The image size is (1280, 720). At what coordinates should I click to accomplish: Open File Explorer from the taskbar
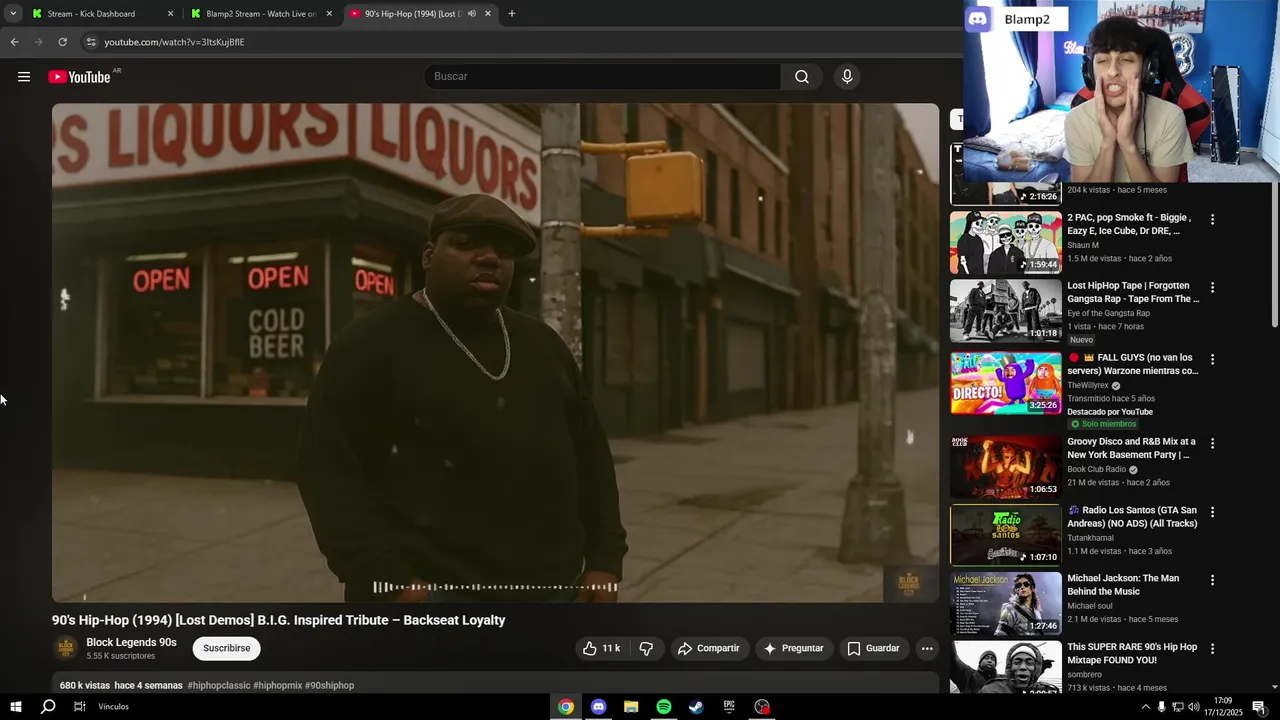tap(631, 707)
